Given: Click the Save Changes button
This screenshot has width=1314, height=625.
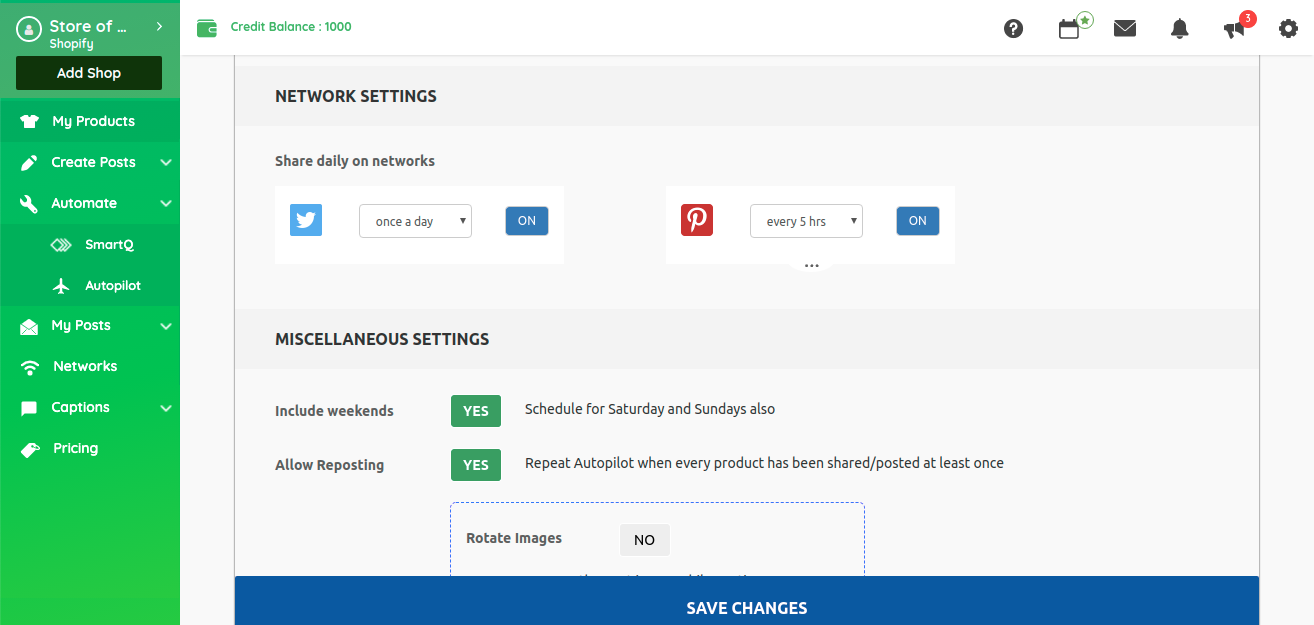Looking at the screenshot, I should pos(746,608).
